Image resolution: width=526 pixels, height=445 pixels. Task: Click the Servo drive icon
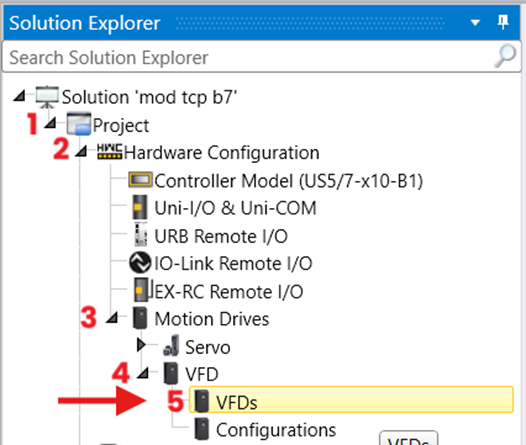(x=171, y=345)
